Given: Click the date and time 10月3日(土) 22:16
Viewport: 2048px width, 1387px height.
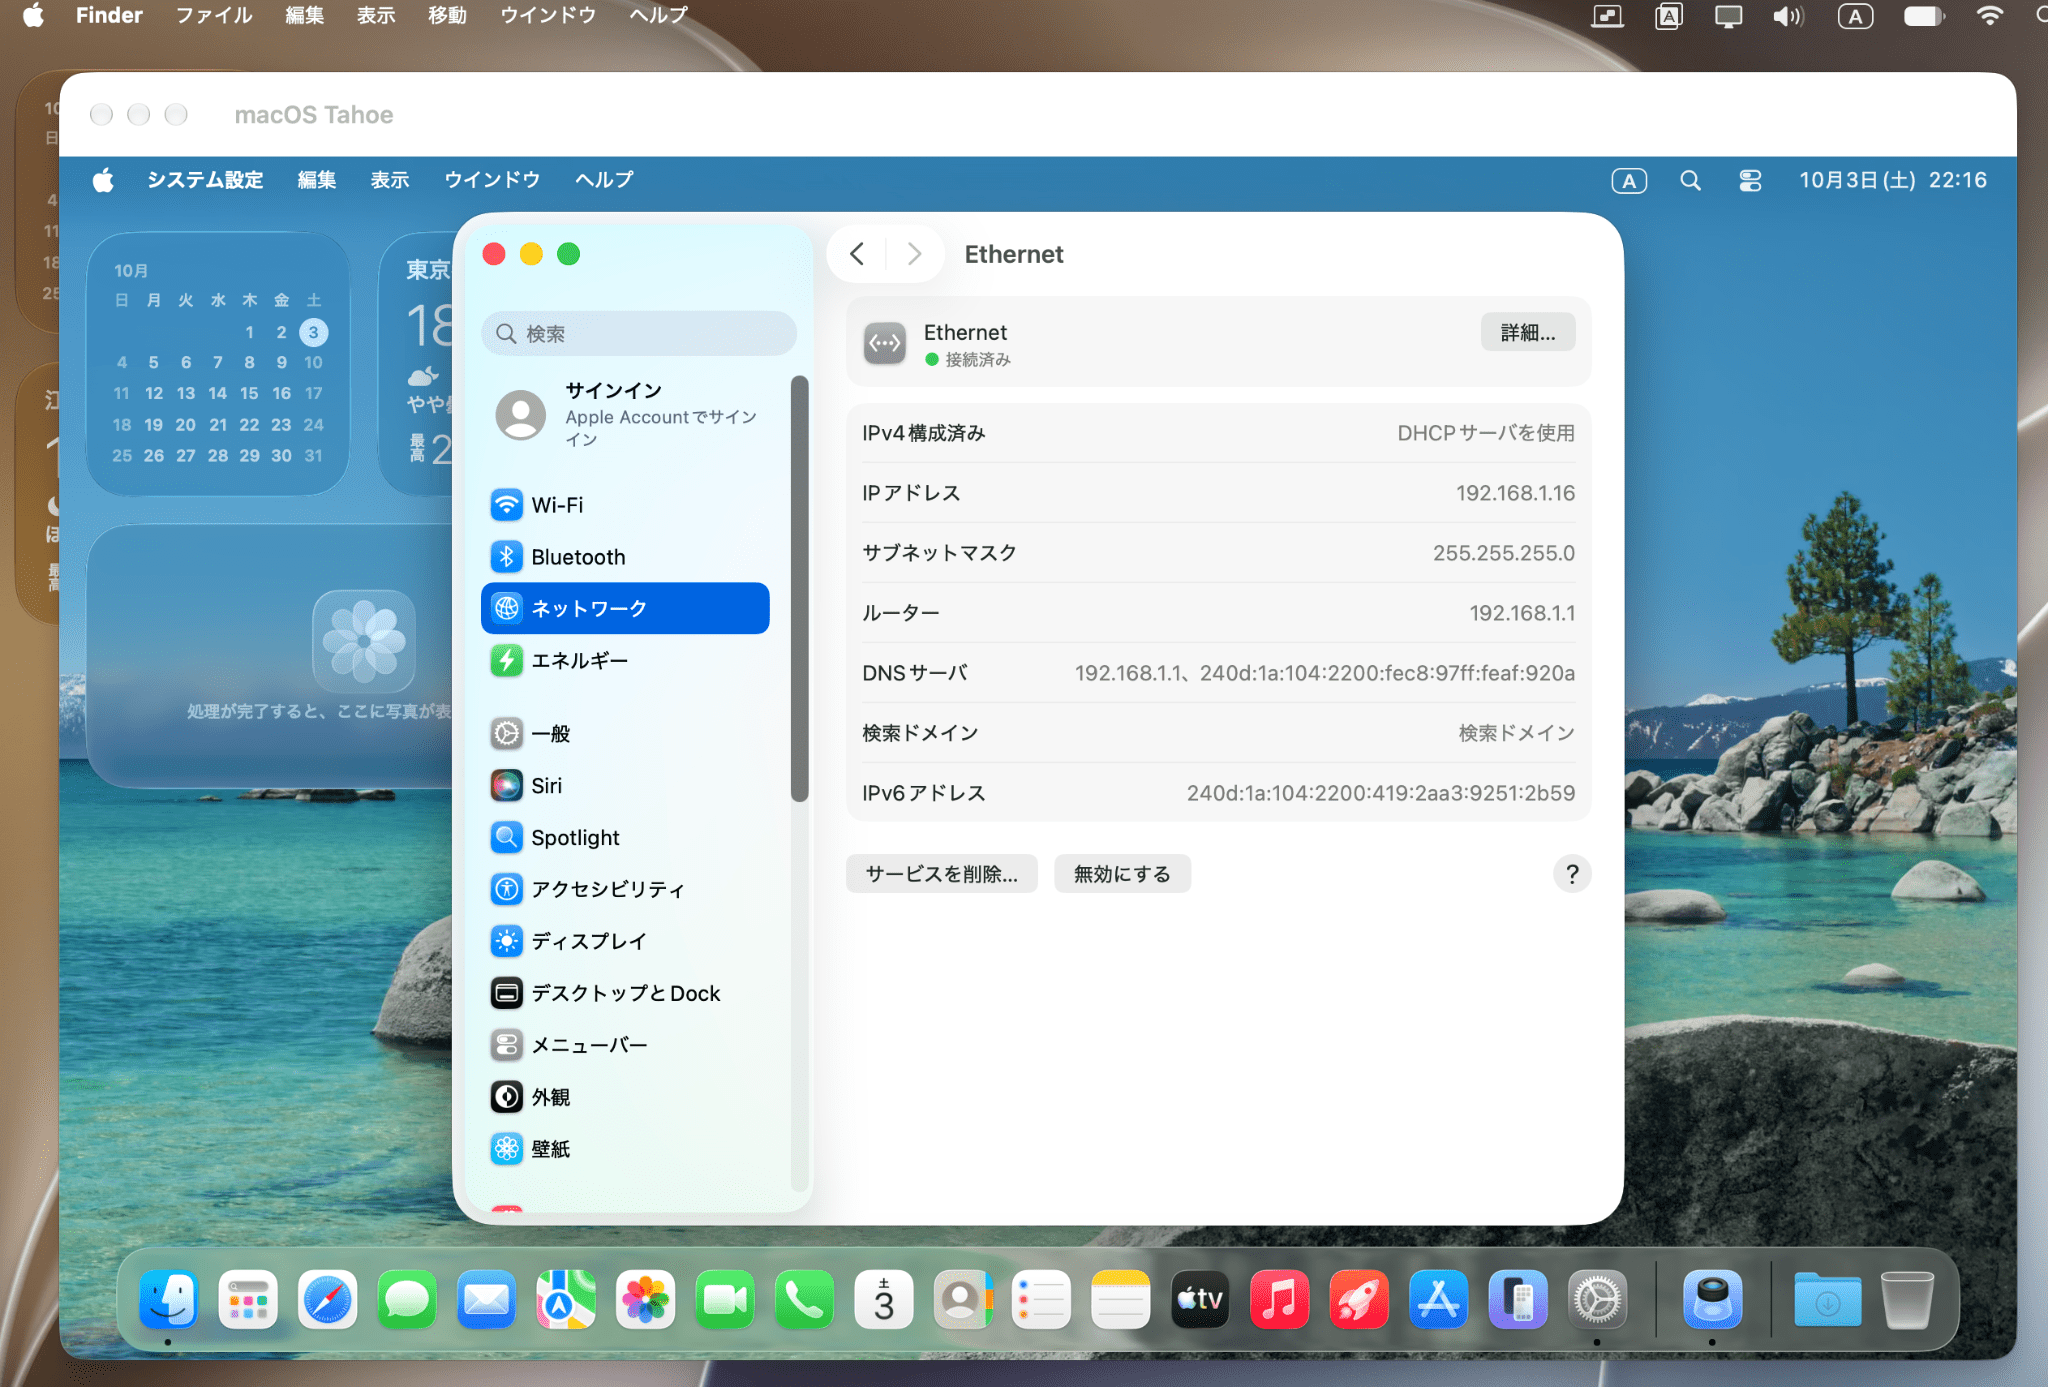Looking at the screenshot, I should click(x=1893, y=180).
